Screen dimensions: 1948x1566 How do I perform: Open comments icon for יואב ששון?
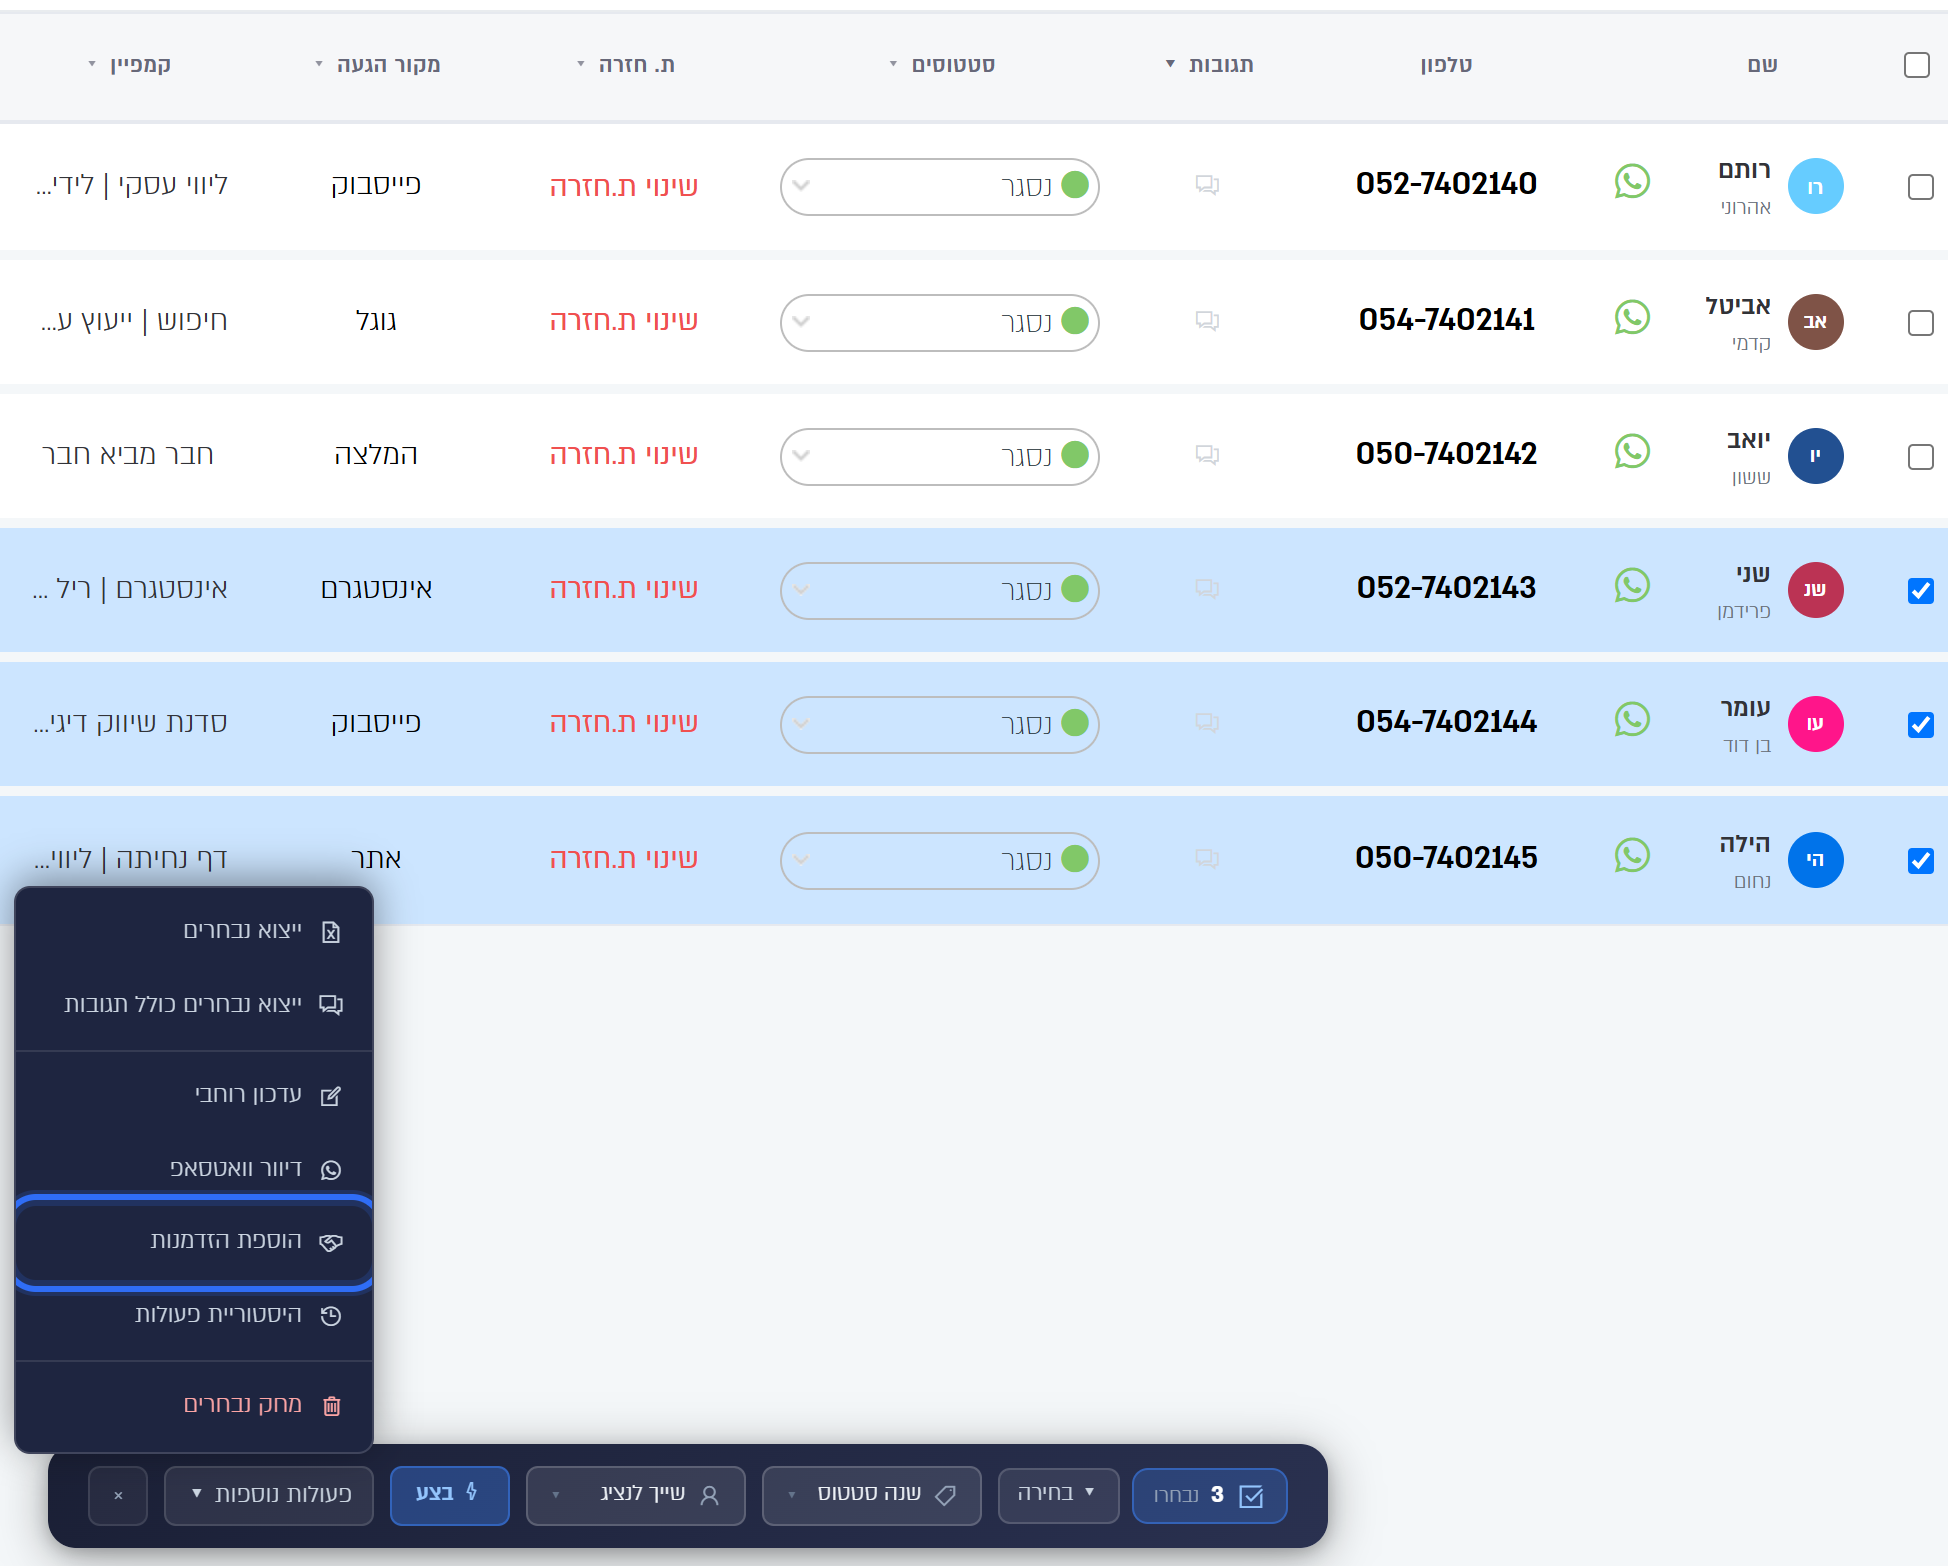(1207, 455)
